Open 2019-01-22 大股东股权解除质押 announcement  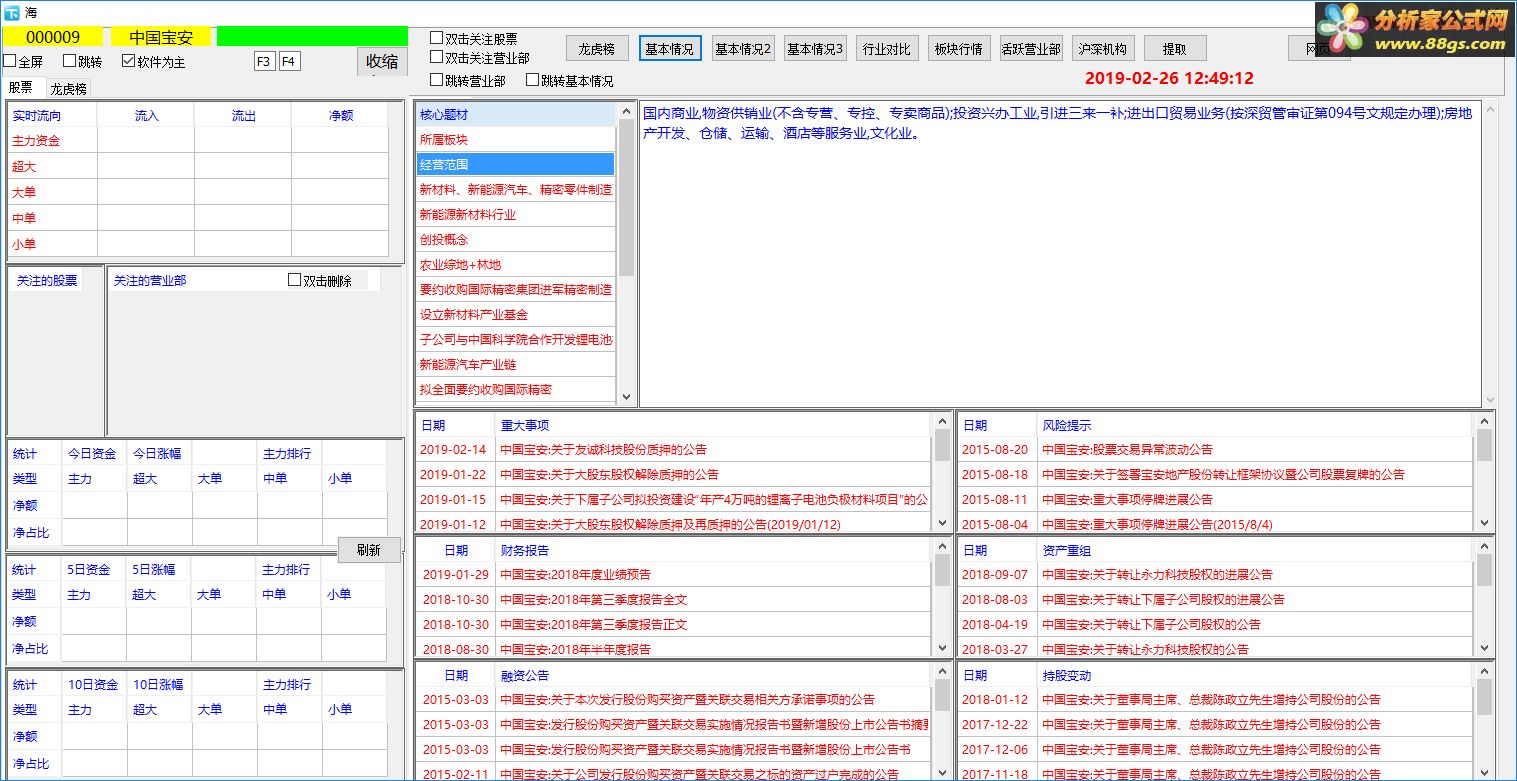674,474
